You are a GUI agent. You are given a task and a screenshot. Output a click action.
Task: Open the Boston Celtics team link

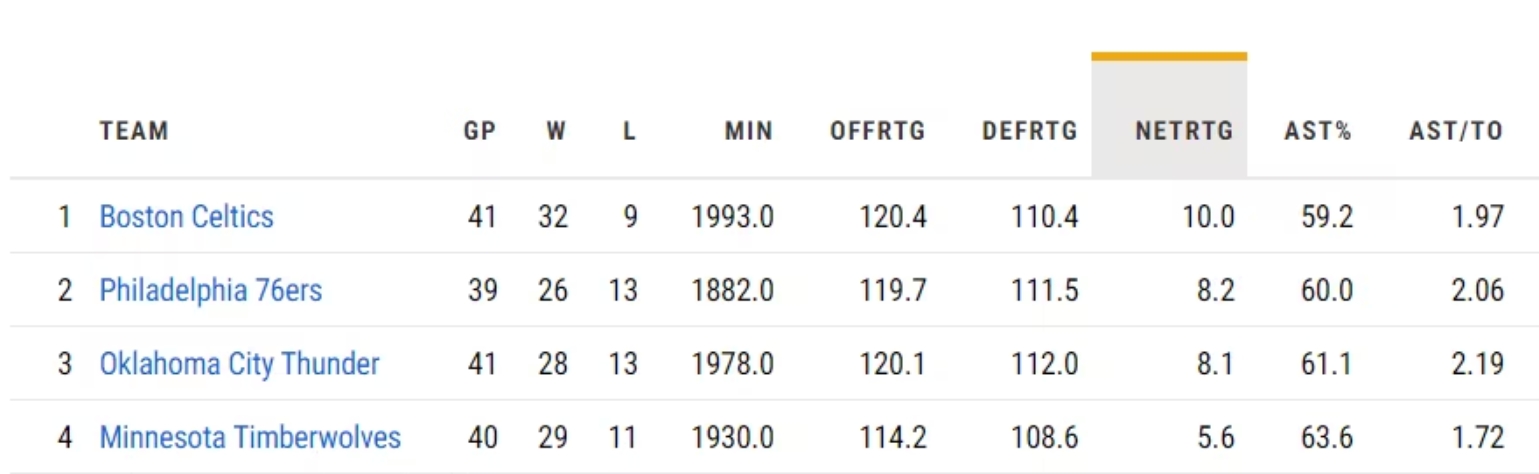186,217
